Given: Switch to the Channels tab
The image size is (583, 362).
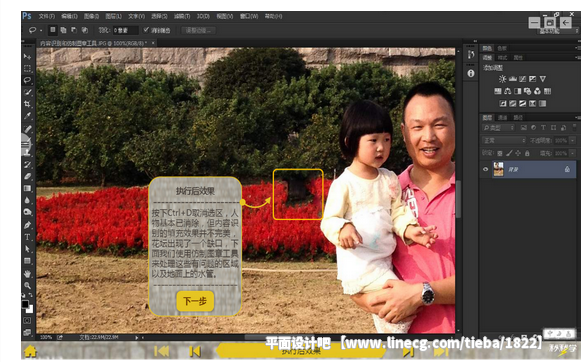Looking at the screenshot, I should coord(502,118).
